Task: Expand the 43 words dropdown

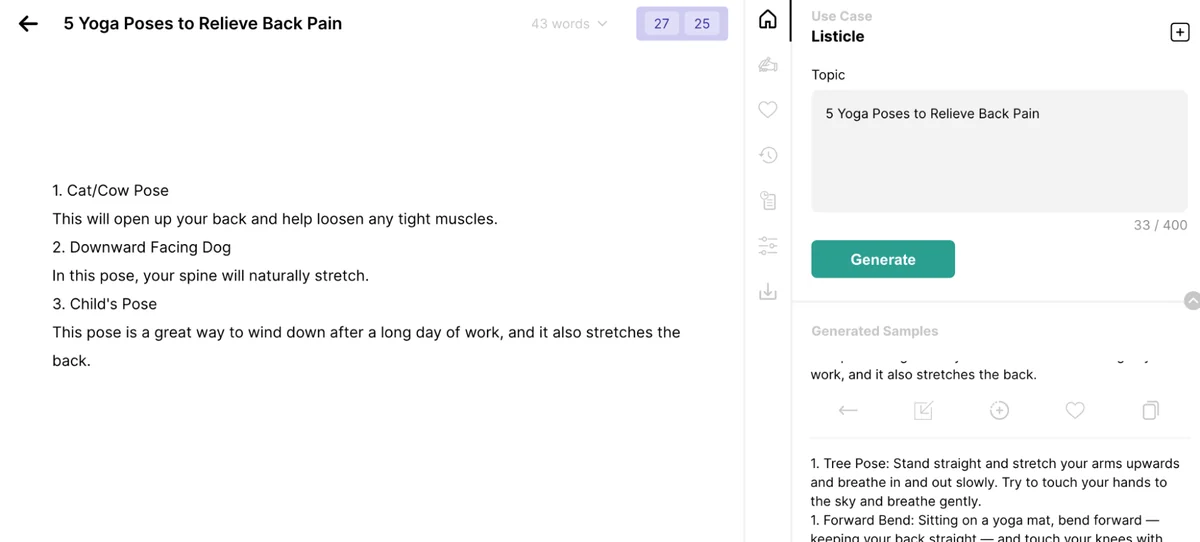Action: (569, 24)
